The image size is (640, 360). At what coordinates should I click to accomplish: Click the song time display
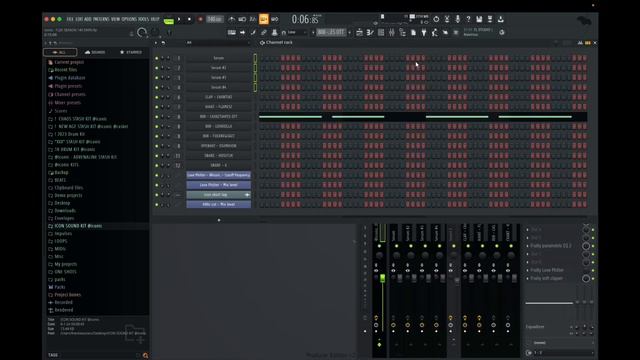[306, 19]
